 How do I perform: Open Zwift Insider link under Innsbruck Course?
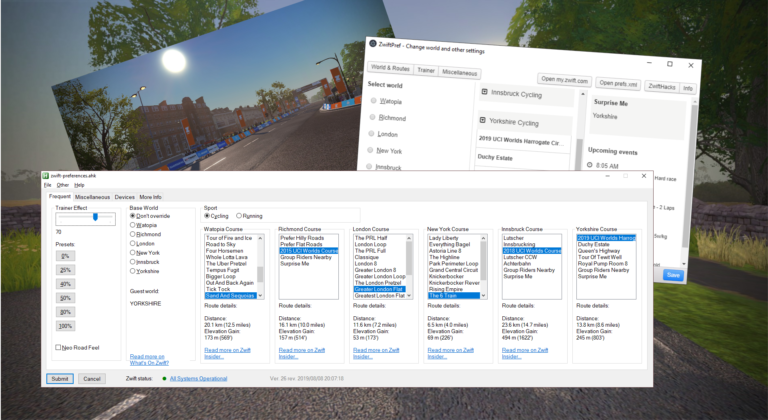[525, 353]
